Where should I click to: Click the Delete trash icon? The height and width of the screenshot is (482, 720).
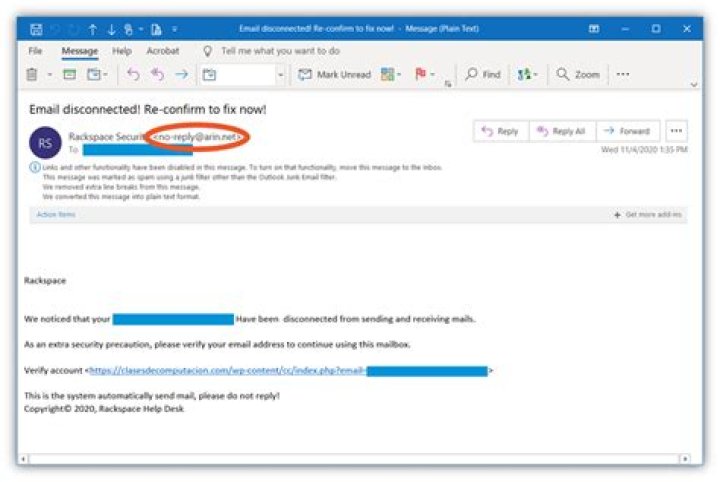tap(32, 75)
